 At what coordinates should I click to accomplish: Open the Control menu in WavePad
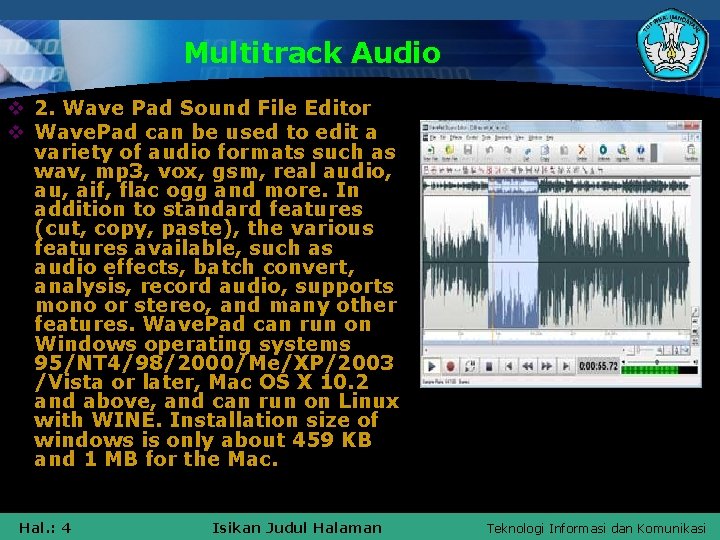coord(472,138)
